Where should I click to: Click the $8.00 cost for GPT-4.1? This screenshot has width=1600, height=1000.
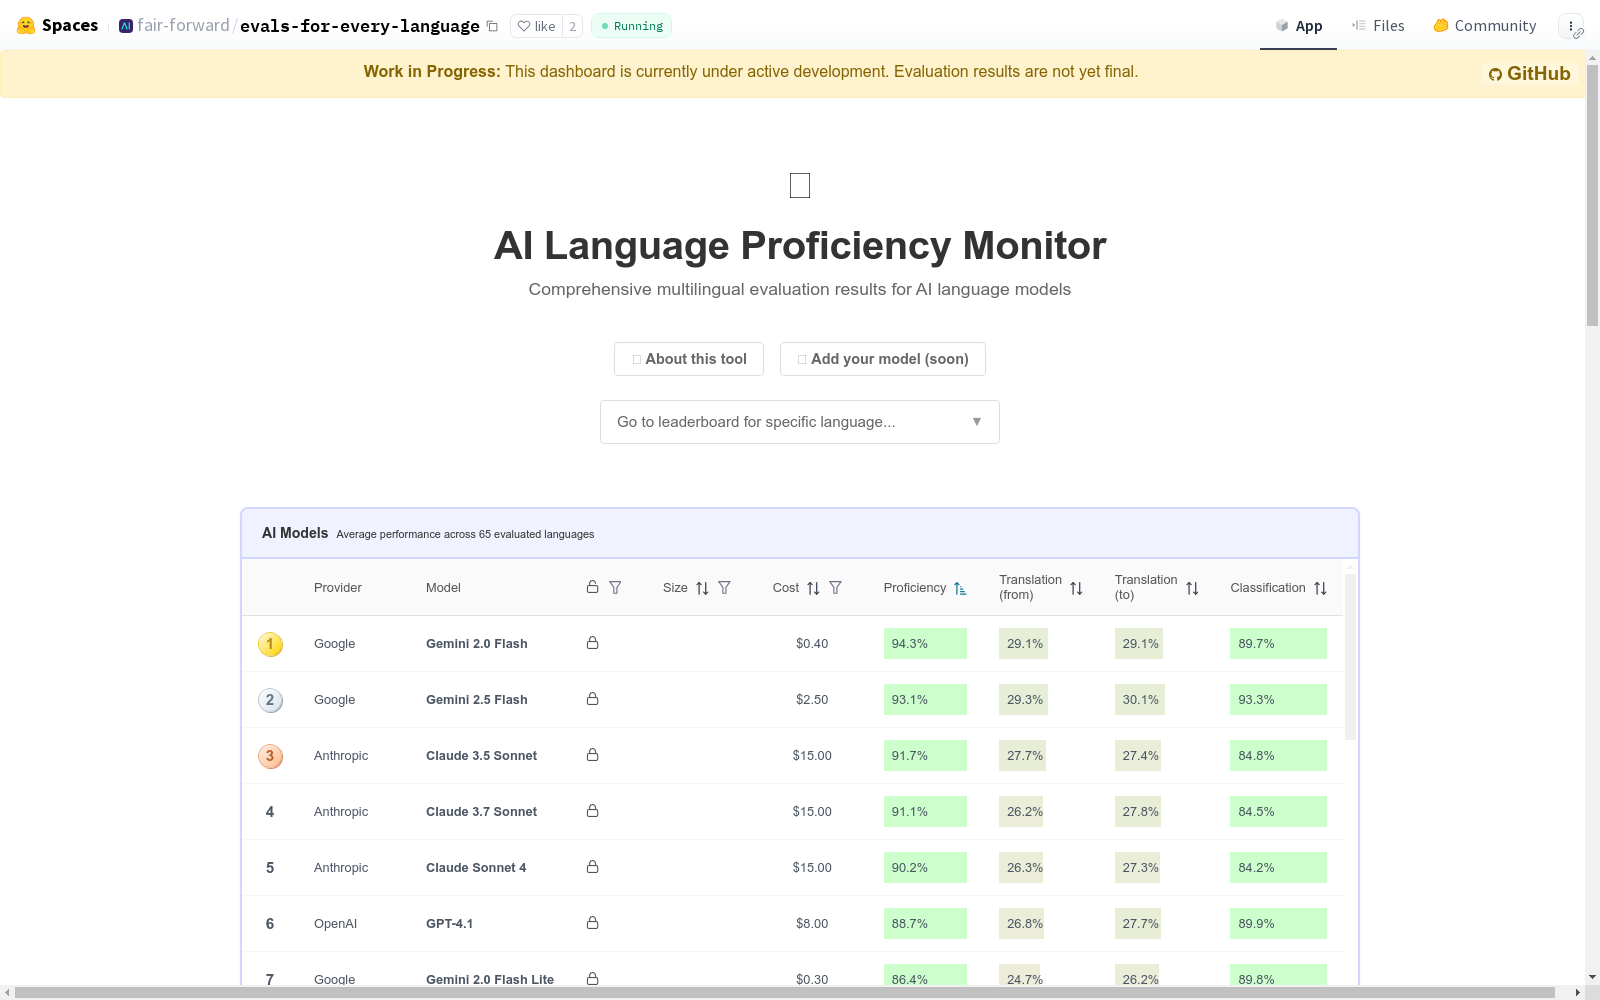click(x=812, y=924)
